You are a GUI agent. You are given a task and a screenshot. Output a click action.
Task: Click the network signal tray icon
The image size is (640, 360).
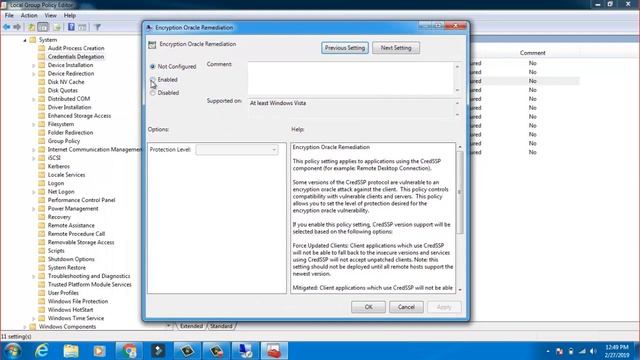pos(582,351)
